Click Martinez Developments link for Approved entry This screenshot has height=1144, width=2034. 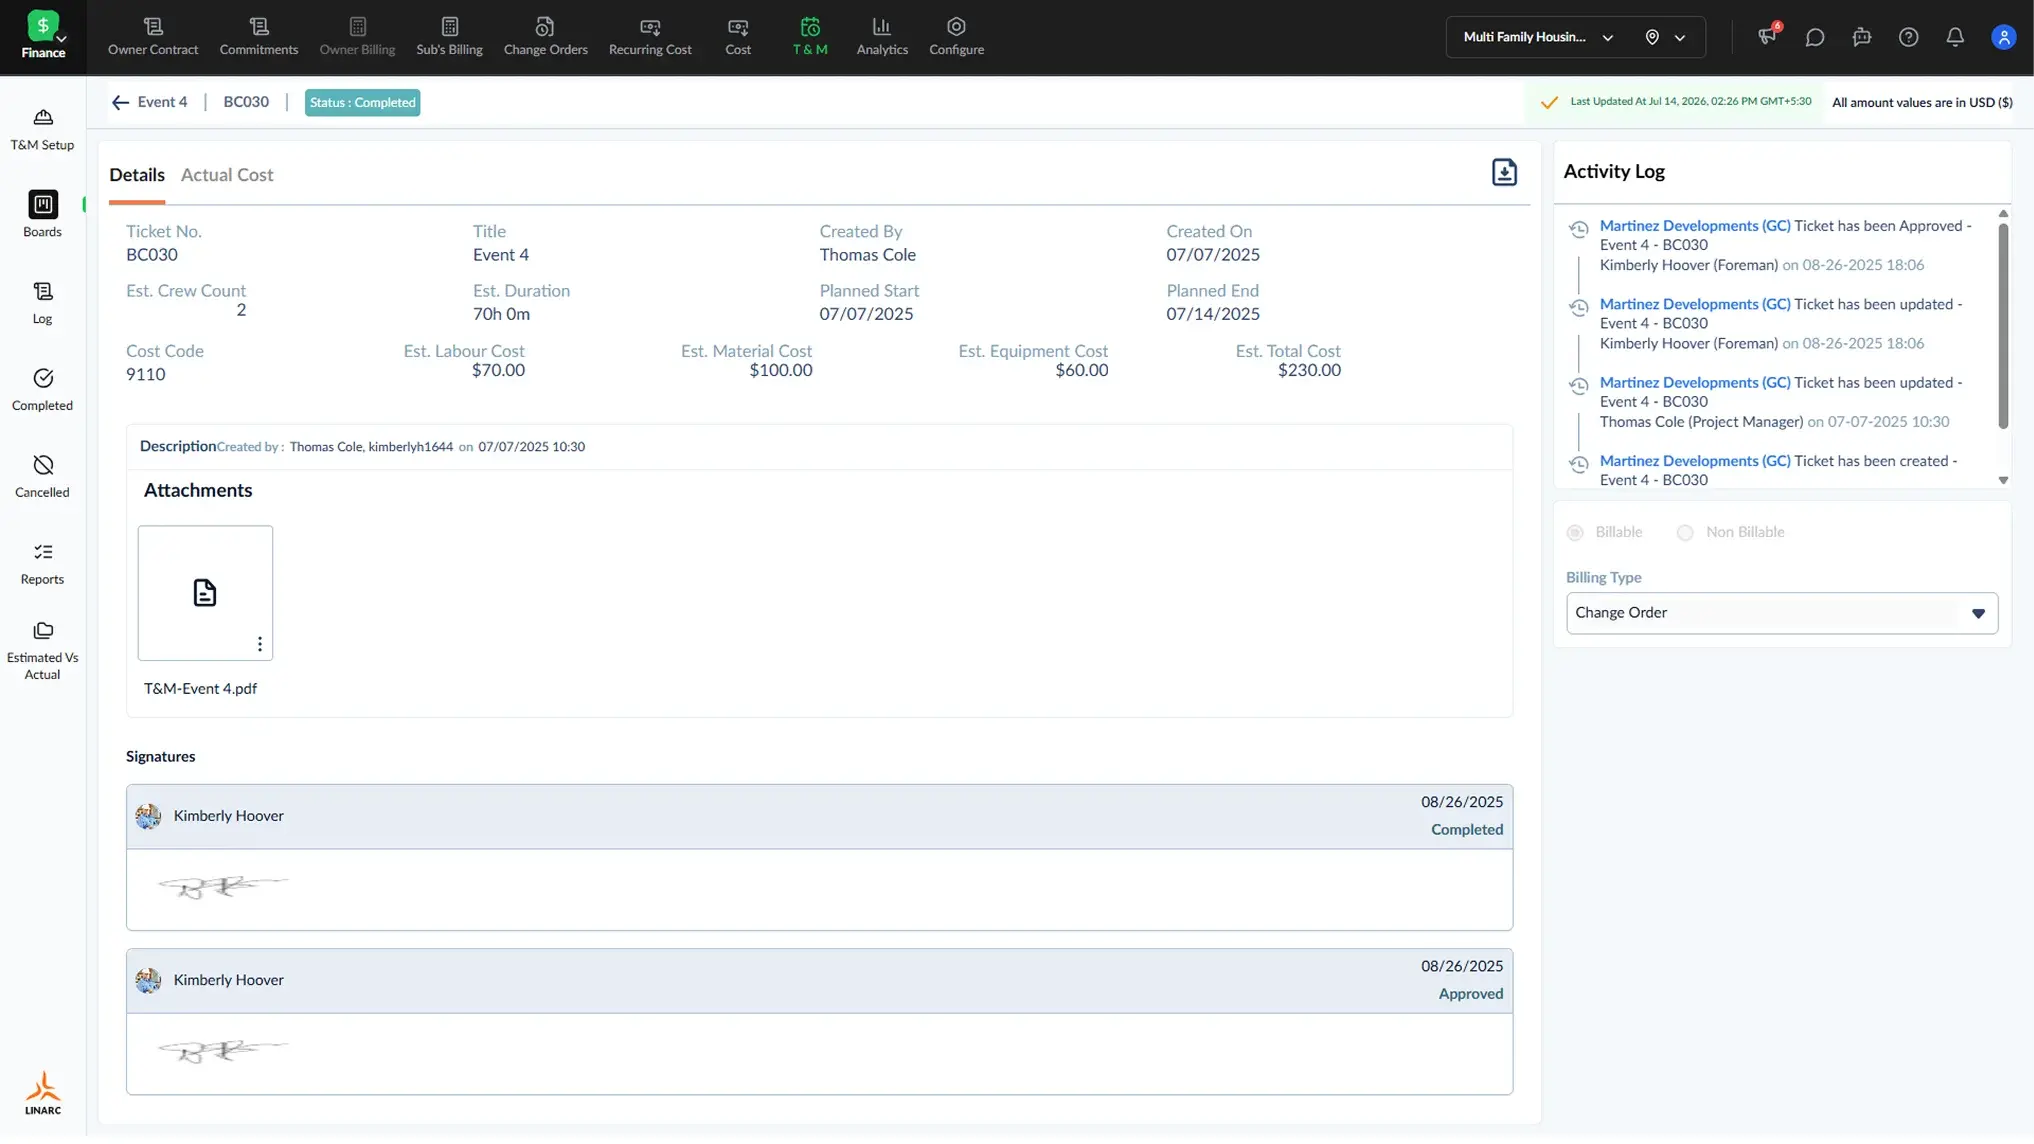[x=1694, y=226]
